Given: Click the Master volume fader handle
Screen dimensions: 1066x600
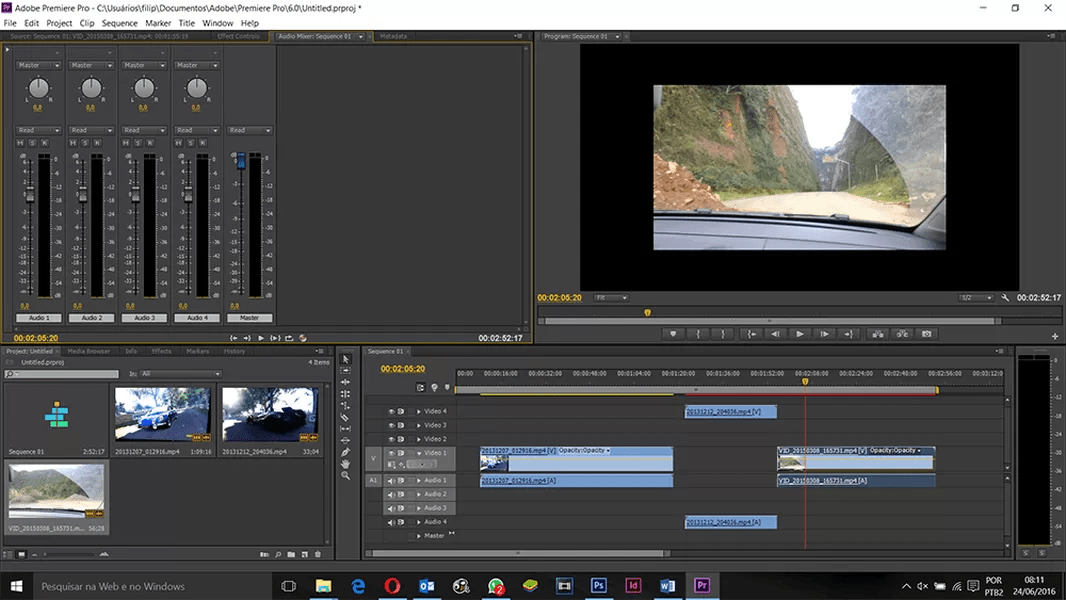Looking at the screenshot, I should pos(239,160).
